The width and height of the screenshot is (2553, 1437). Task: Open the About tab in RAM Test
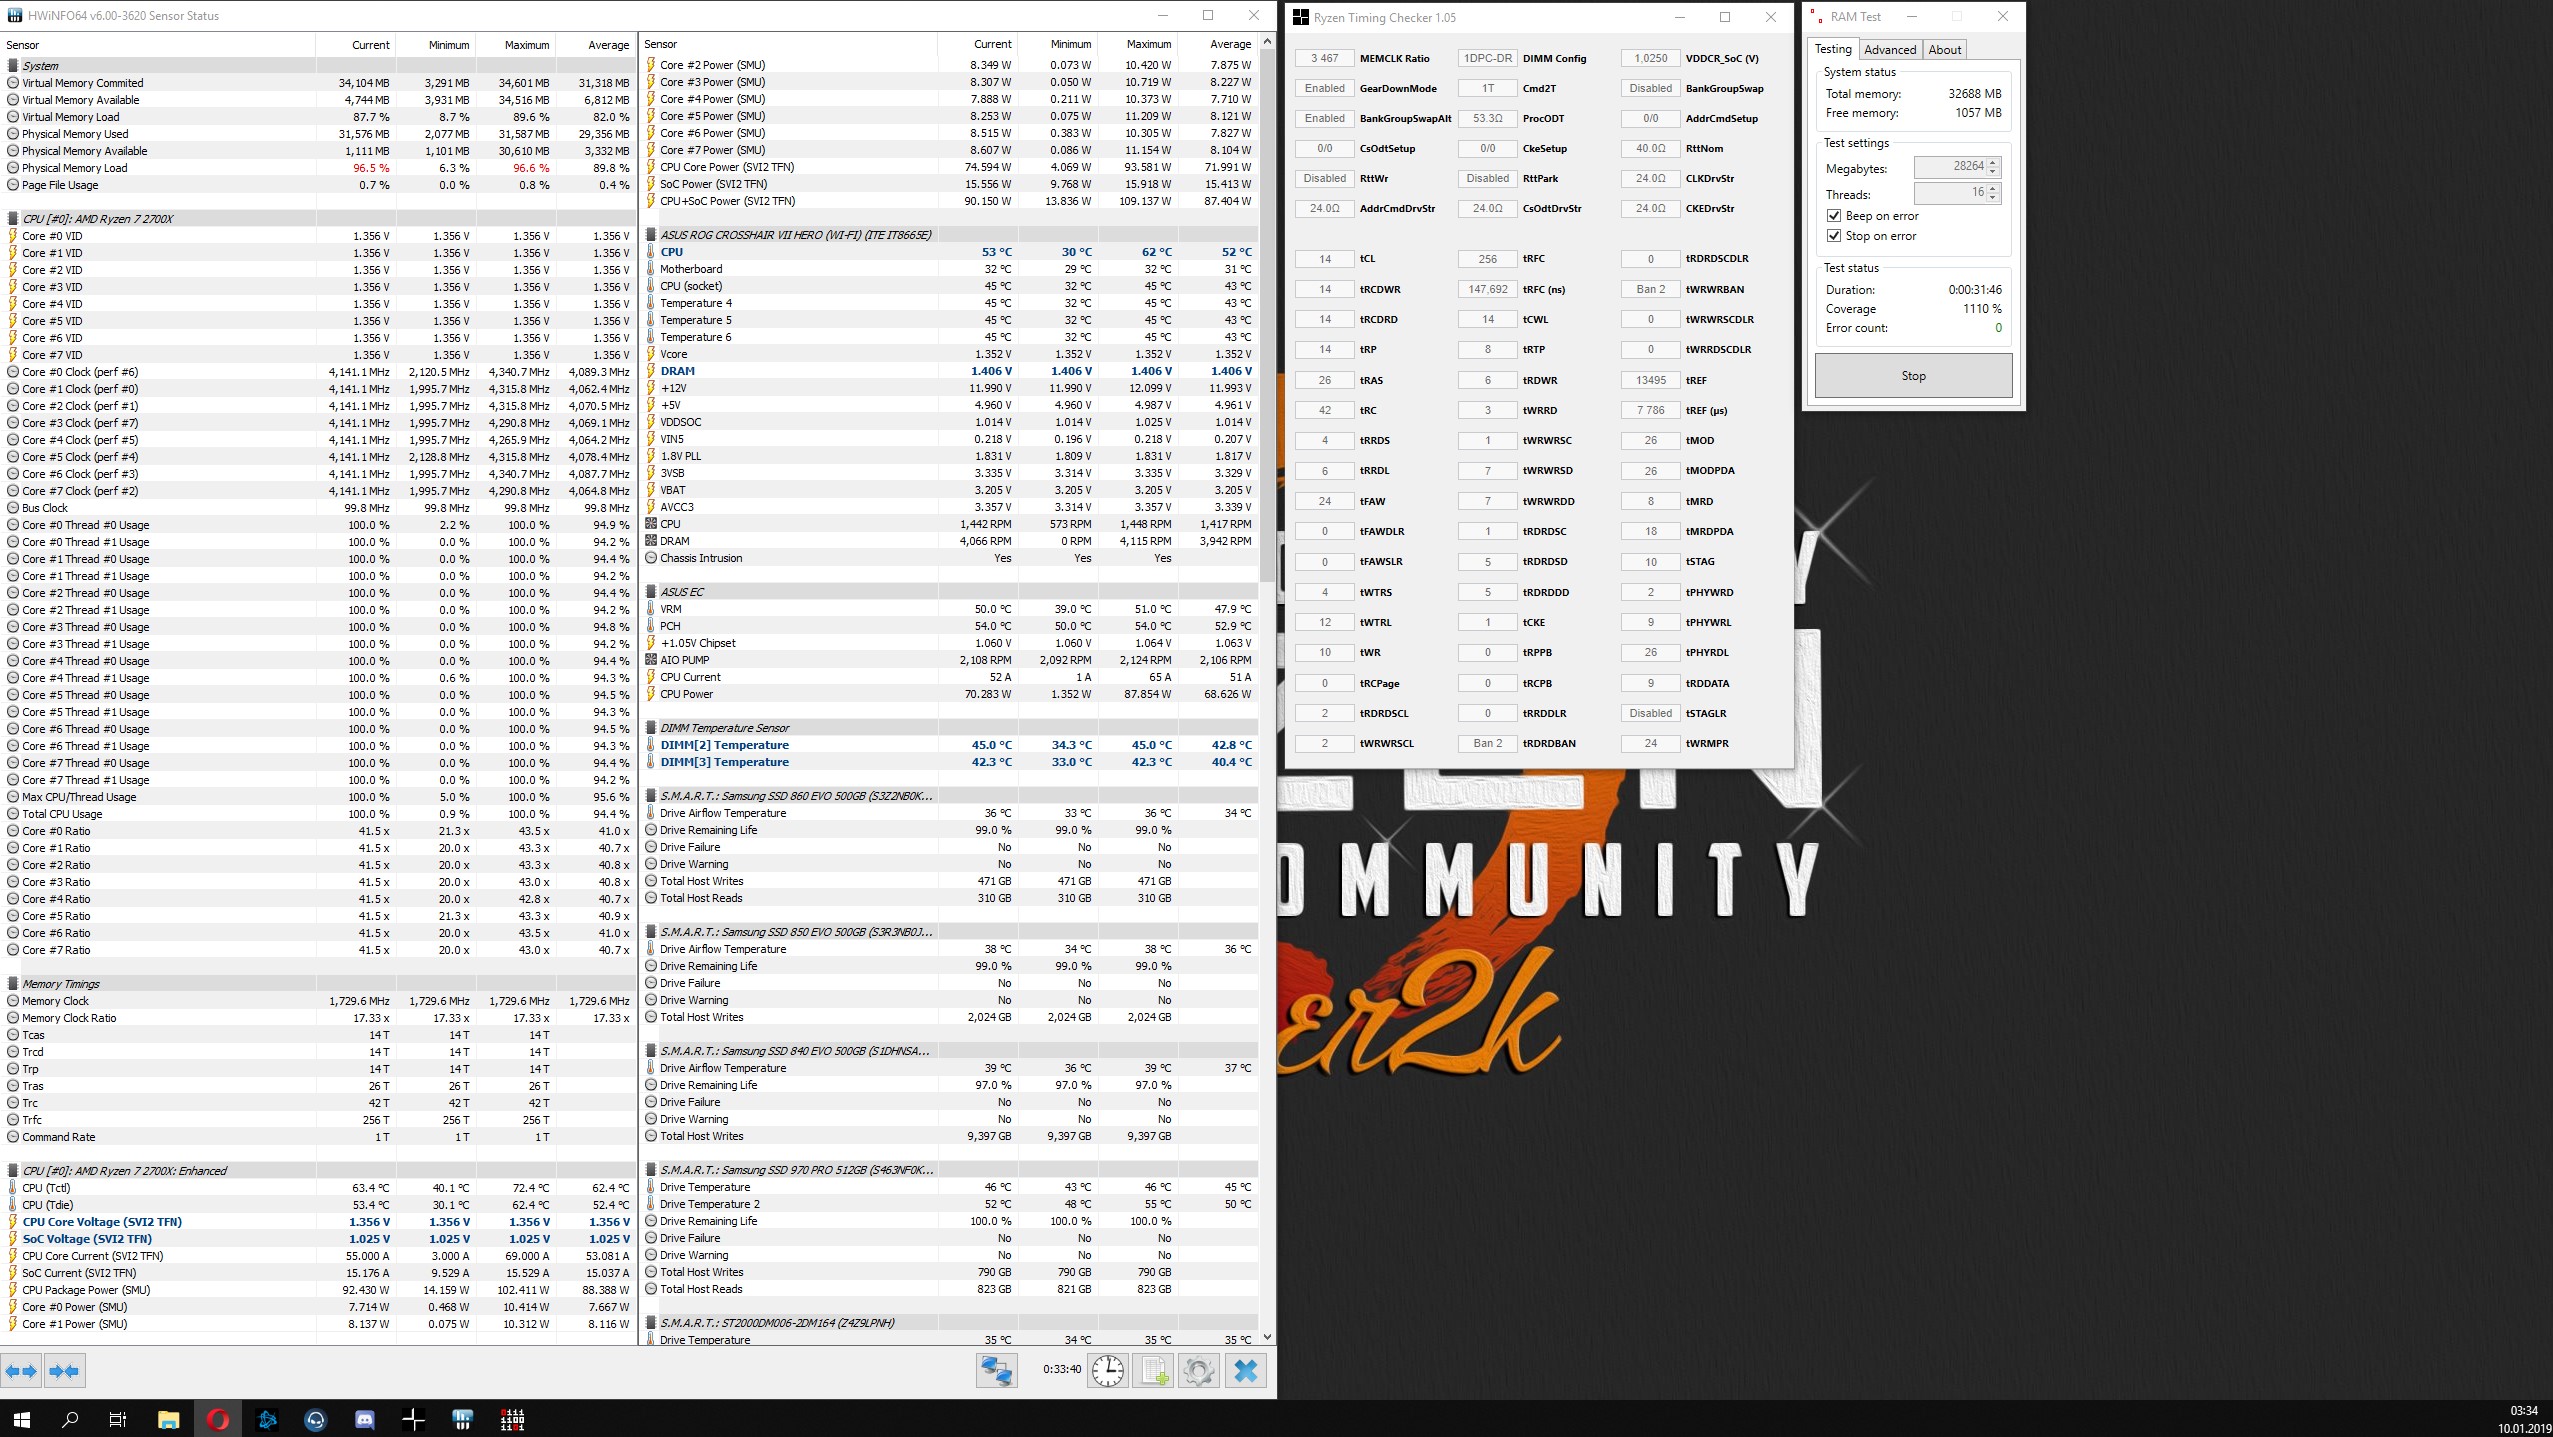click(1944, 50)
